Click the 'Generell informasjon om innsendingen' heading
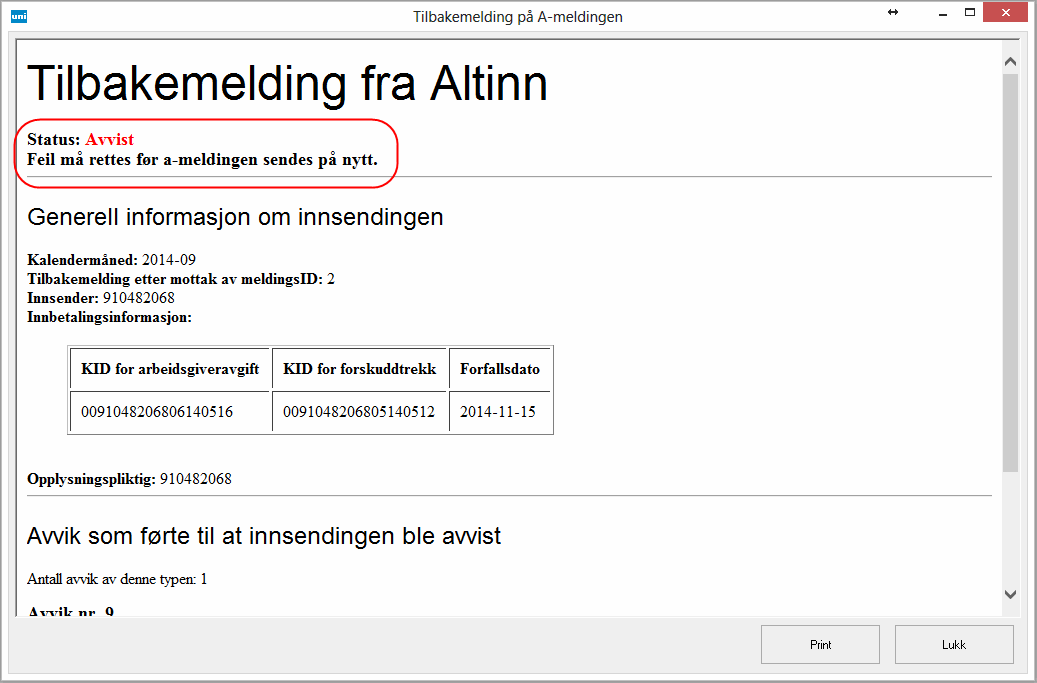Image resolution: width=1037 pixels, height=683 pixels. [235, 217]
